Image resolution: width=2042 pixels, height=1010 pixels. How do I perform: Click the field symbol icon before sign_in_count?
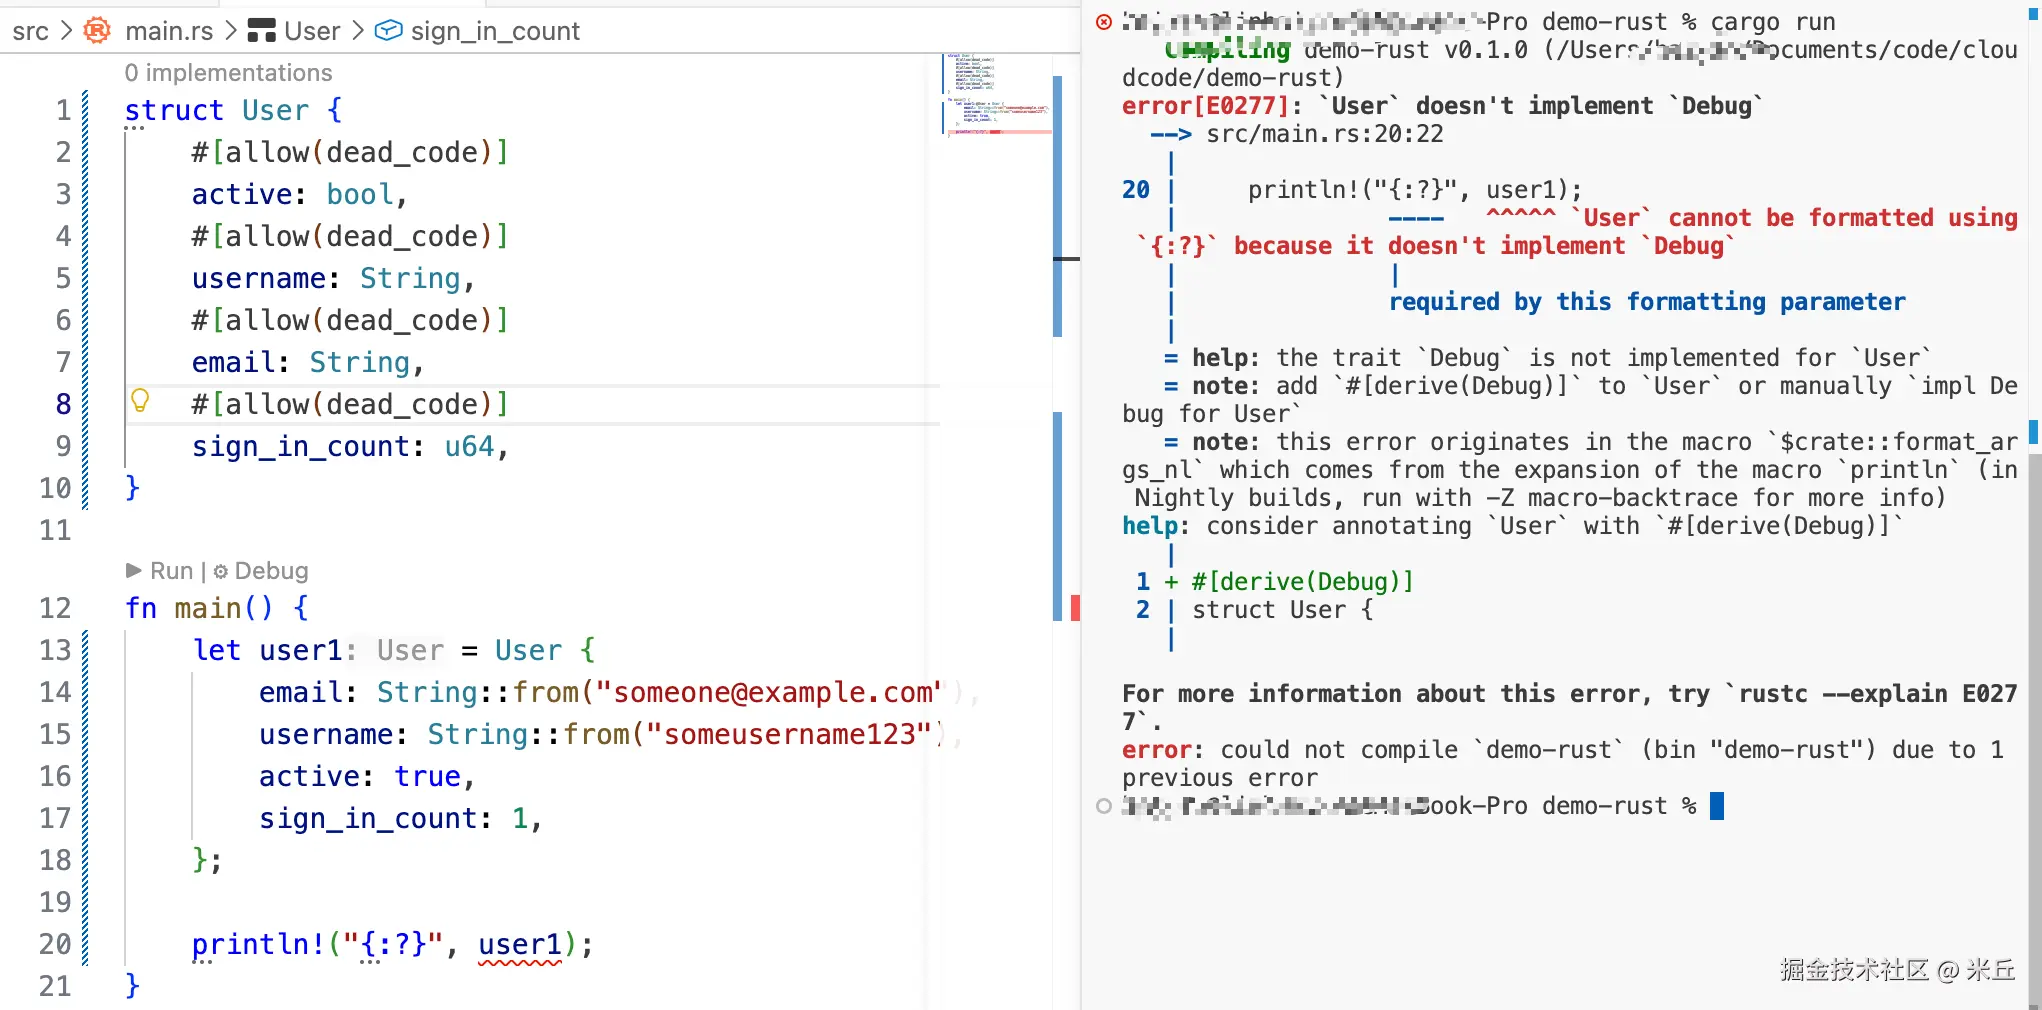pos(388,31)
